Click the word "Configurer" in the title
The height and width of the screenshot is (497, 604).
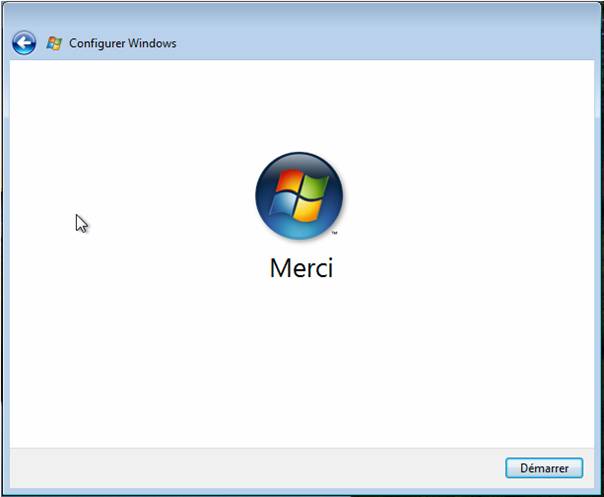pos(96,44)
